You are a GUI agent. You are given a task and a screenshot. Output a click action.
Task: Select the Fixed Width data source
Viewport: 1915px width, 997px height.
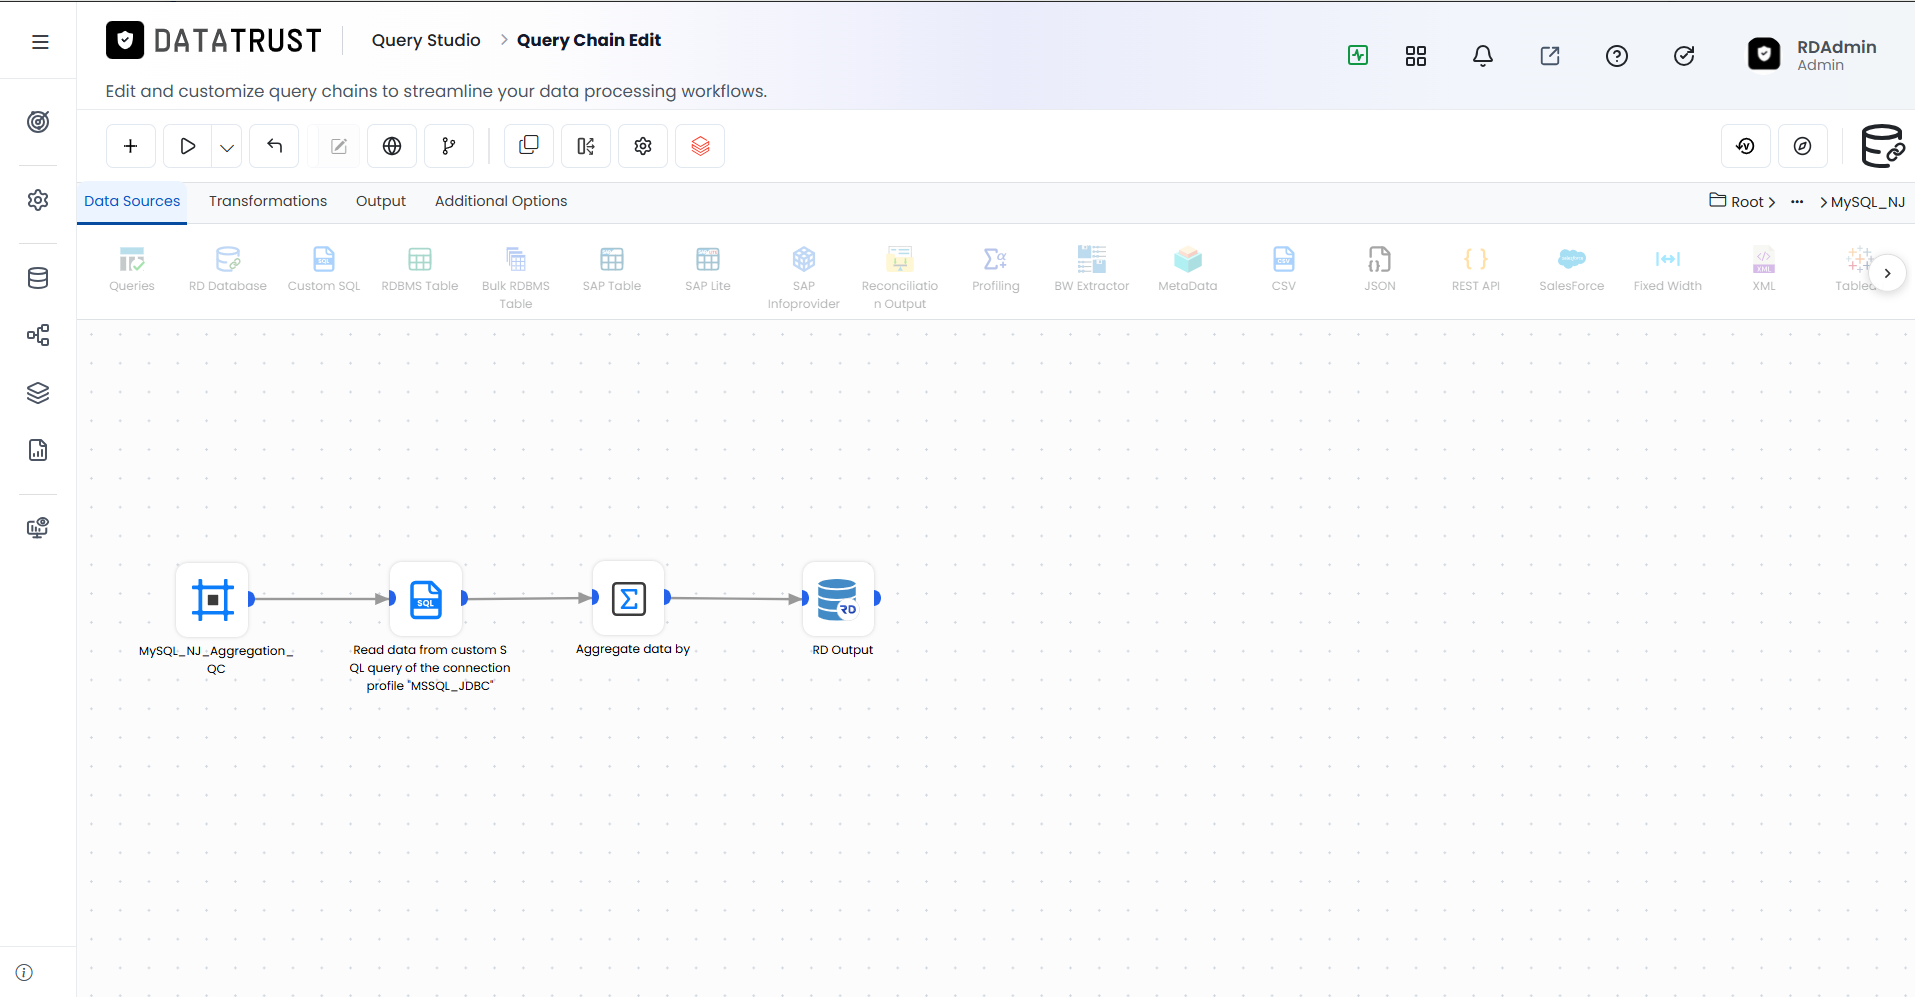(x=1668, y=269)
